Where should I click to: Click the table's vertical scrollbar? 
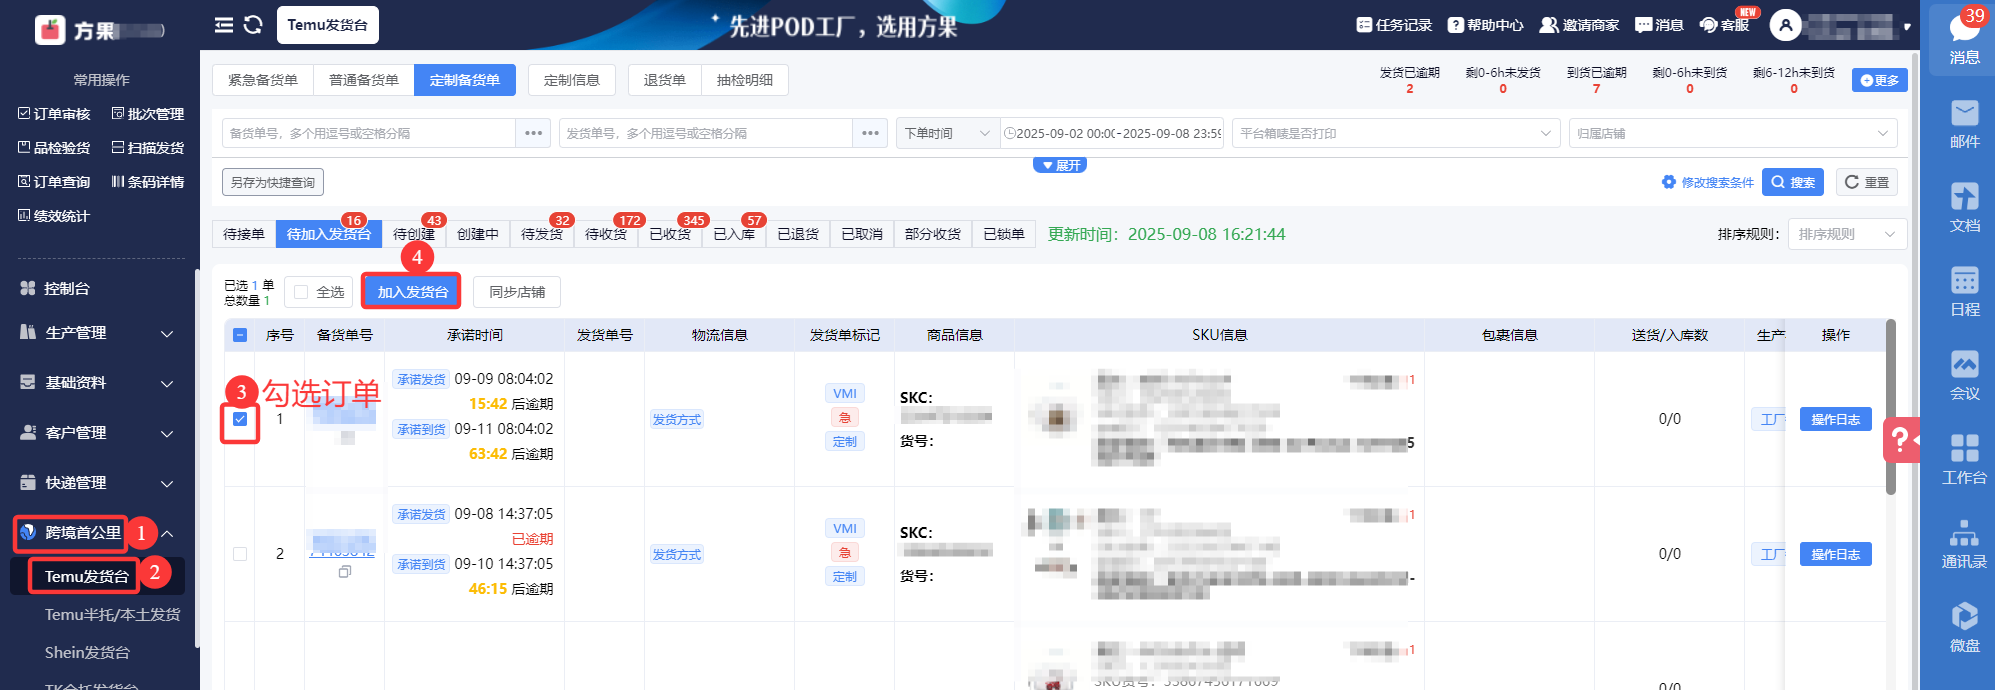(1890, 407)
